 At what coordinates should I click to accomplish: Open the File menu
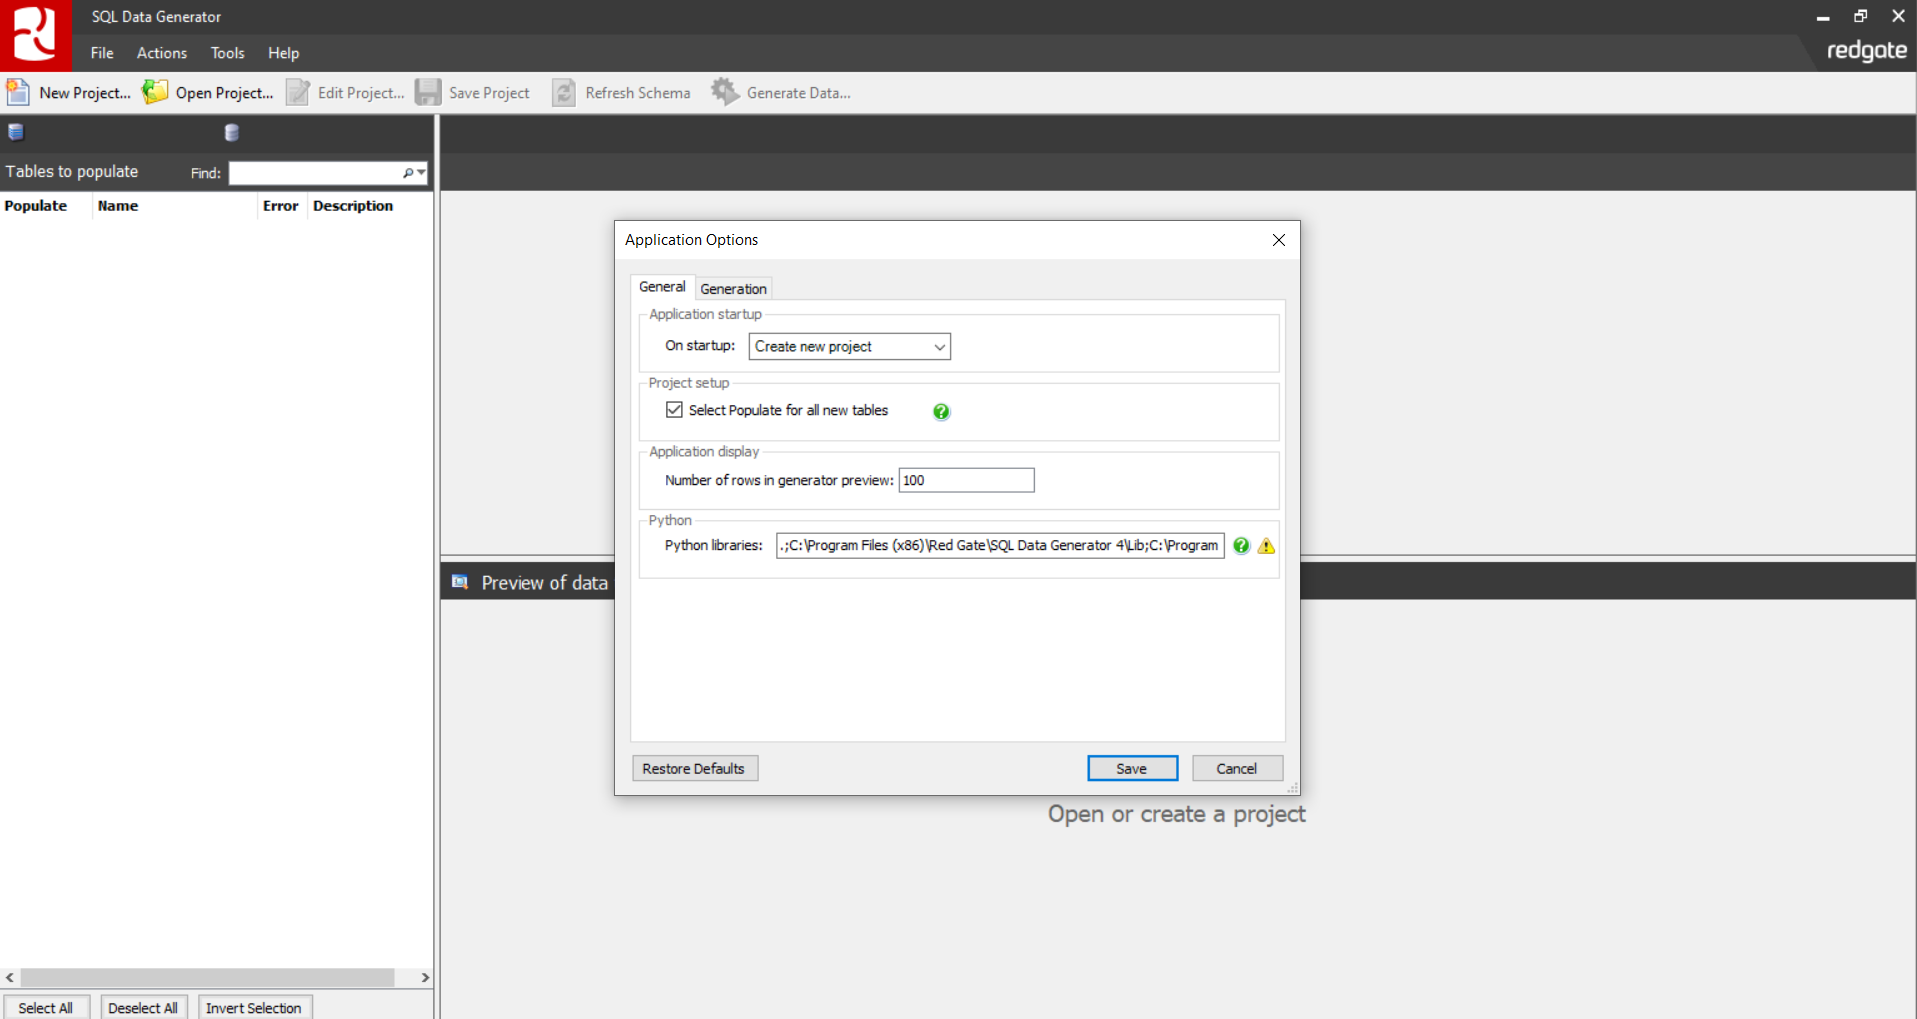[x=102, y=53]
